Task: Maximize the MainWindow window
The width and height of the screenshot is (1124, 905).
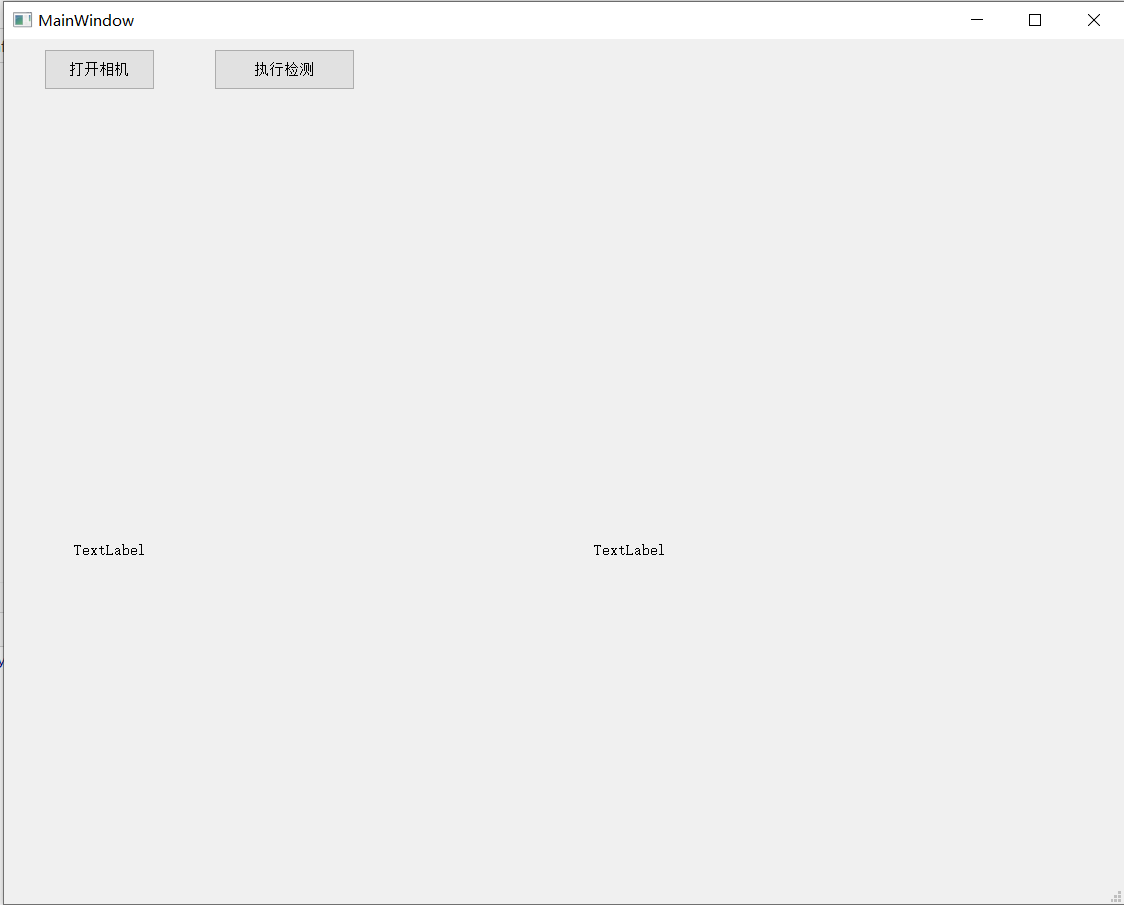Action: click(1034, 20)
